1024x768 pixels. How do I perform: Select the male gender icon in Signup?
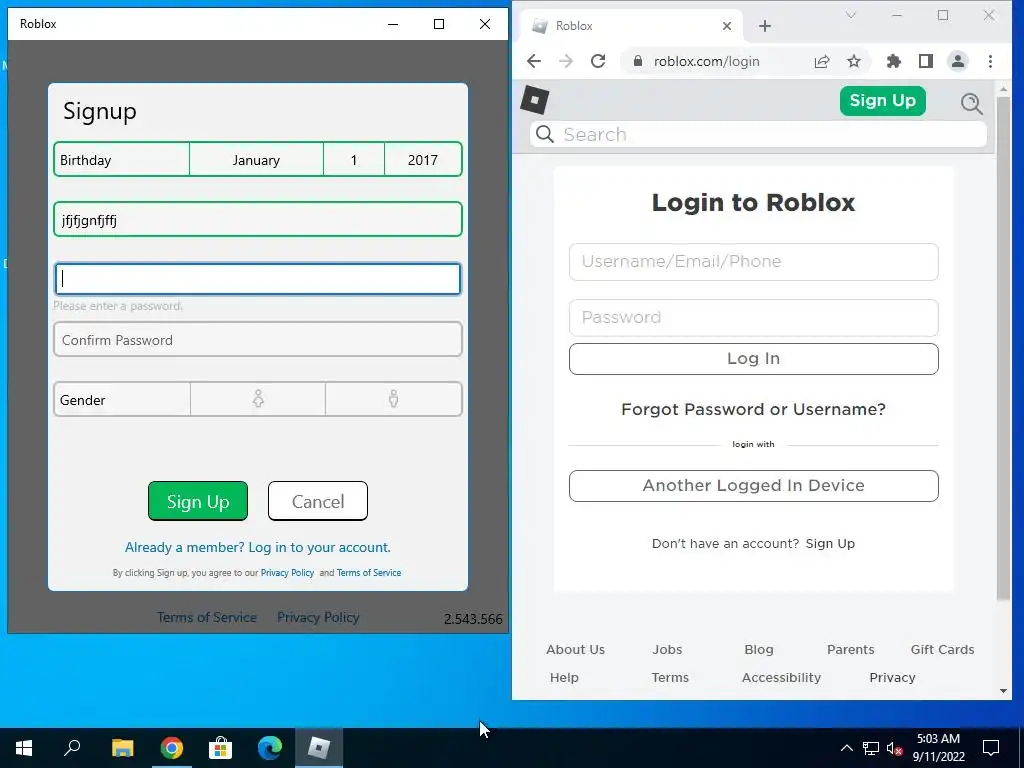393,399
